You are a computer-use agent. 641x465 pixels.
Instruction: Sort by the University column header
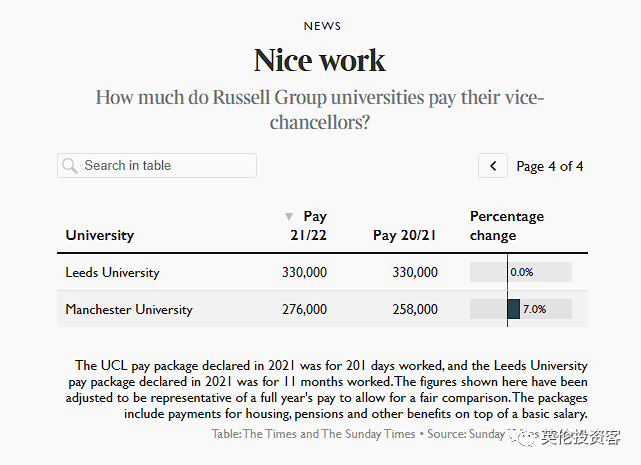tap(99, 235)
